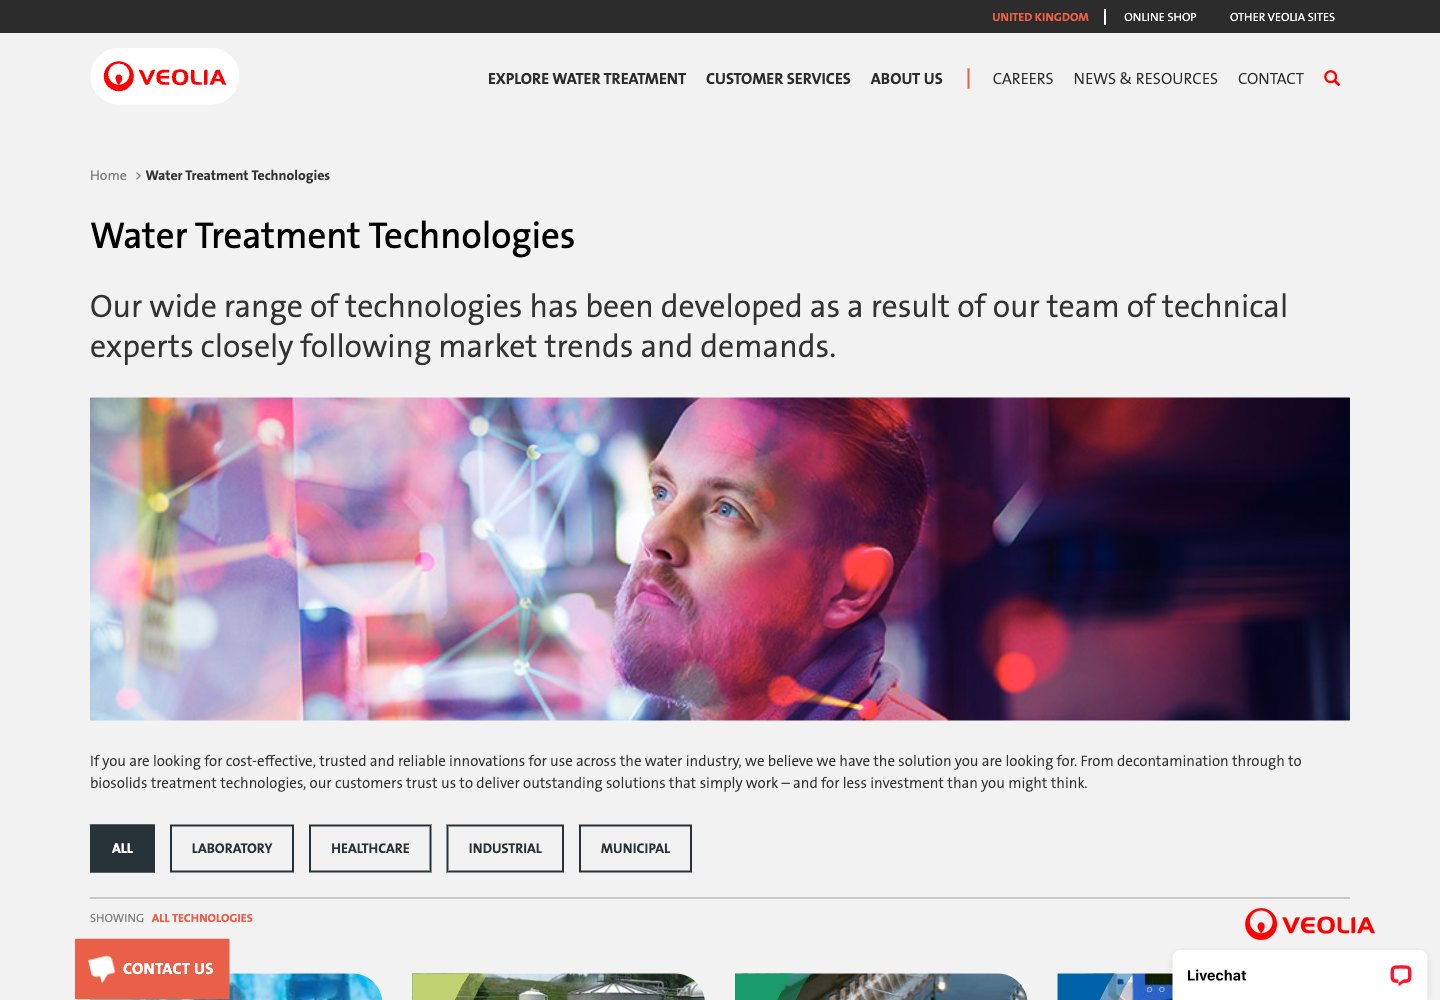Click the Water Treatment Technologies page heading
1440x1000 pixels.
[x=332, y=236]
